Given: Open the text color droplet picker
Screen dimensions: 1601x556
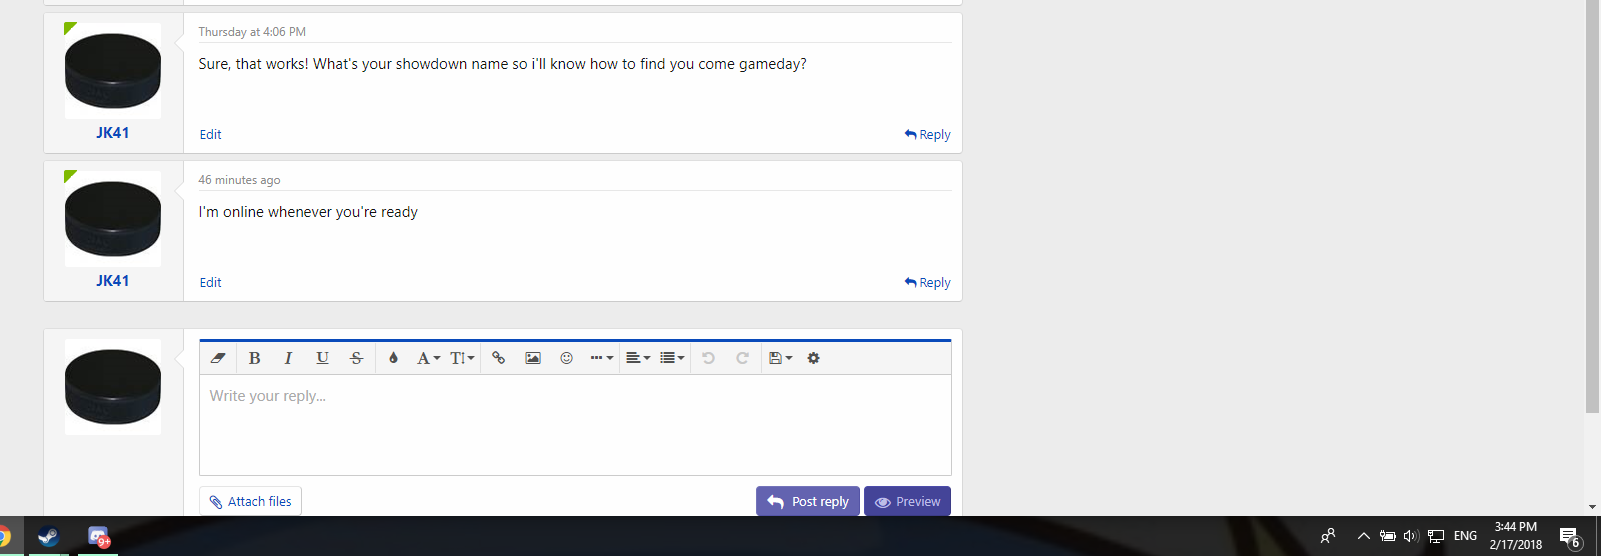Looking at the screenshot, I should point(393,358).
